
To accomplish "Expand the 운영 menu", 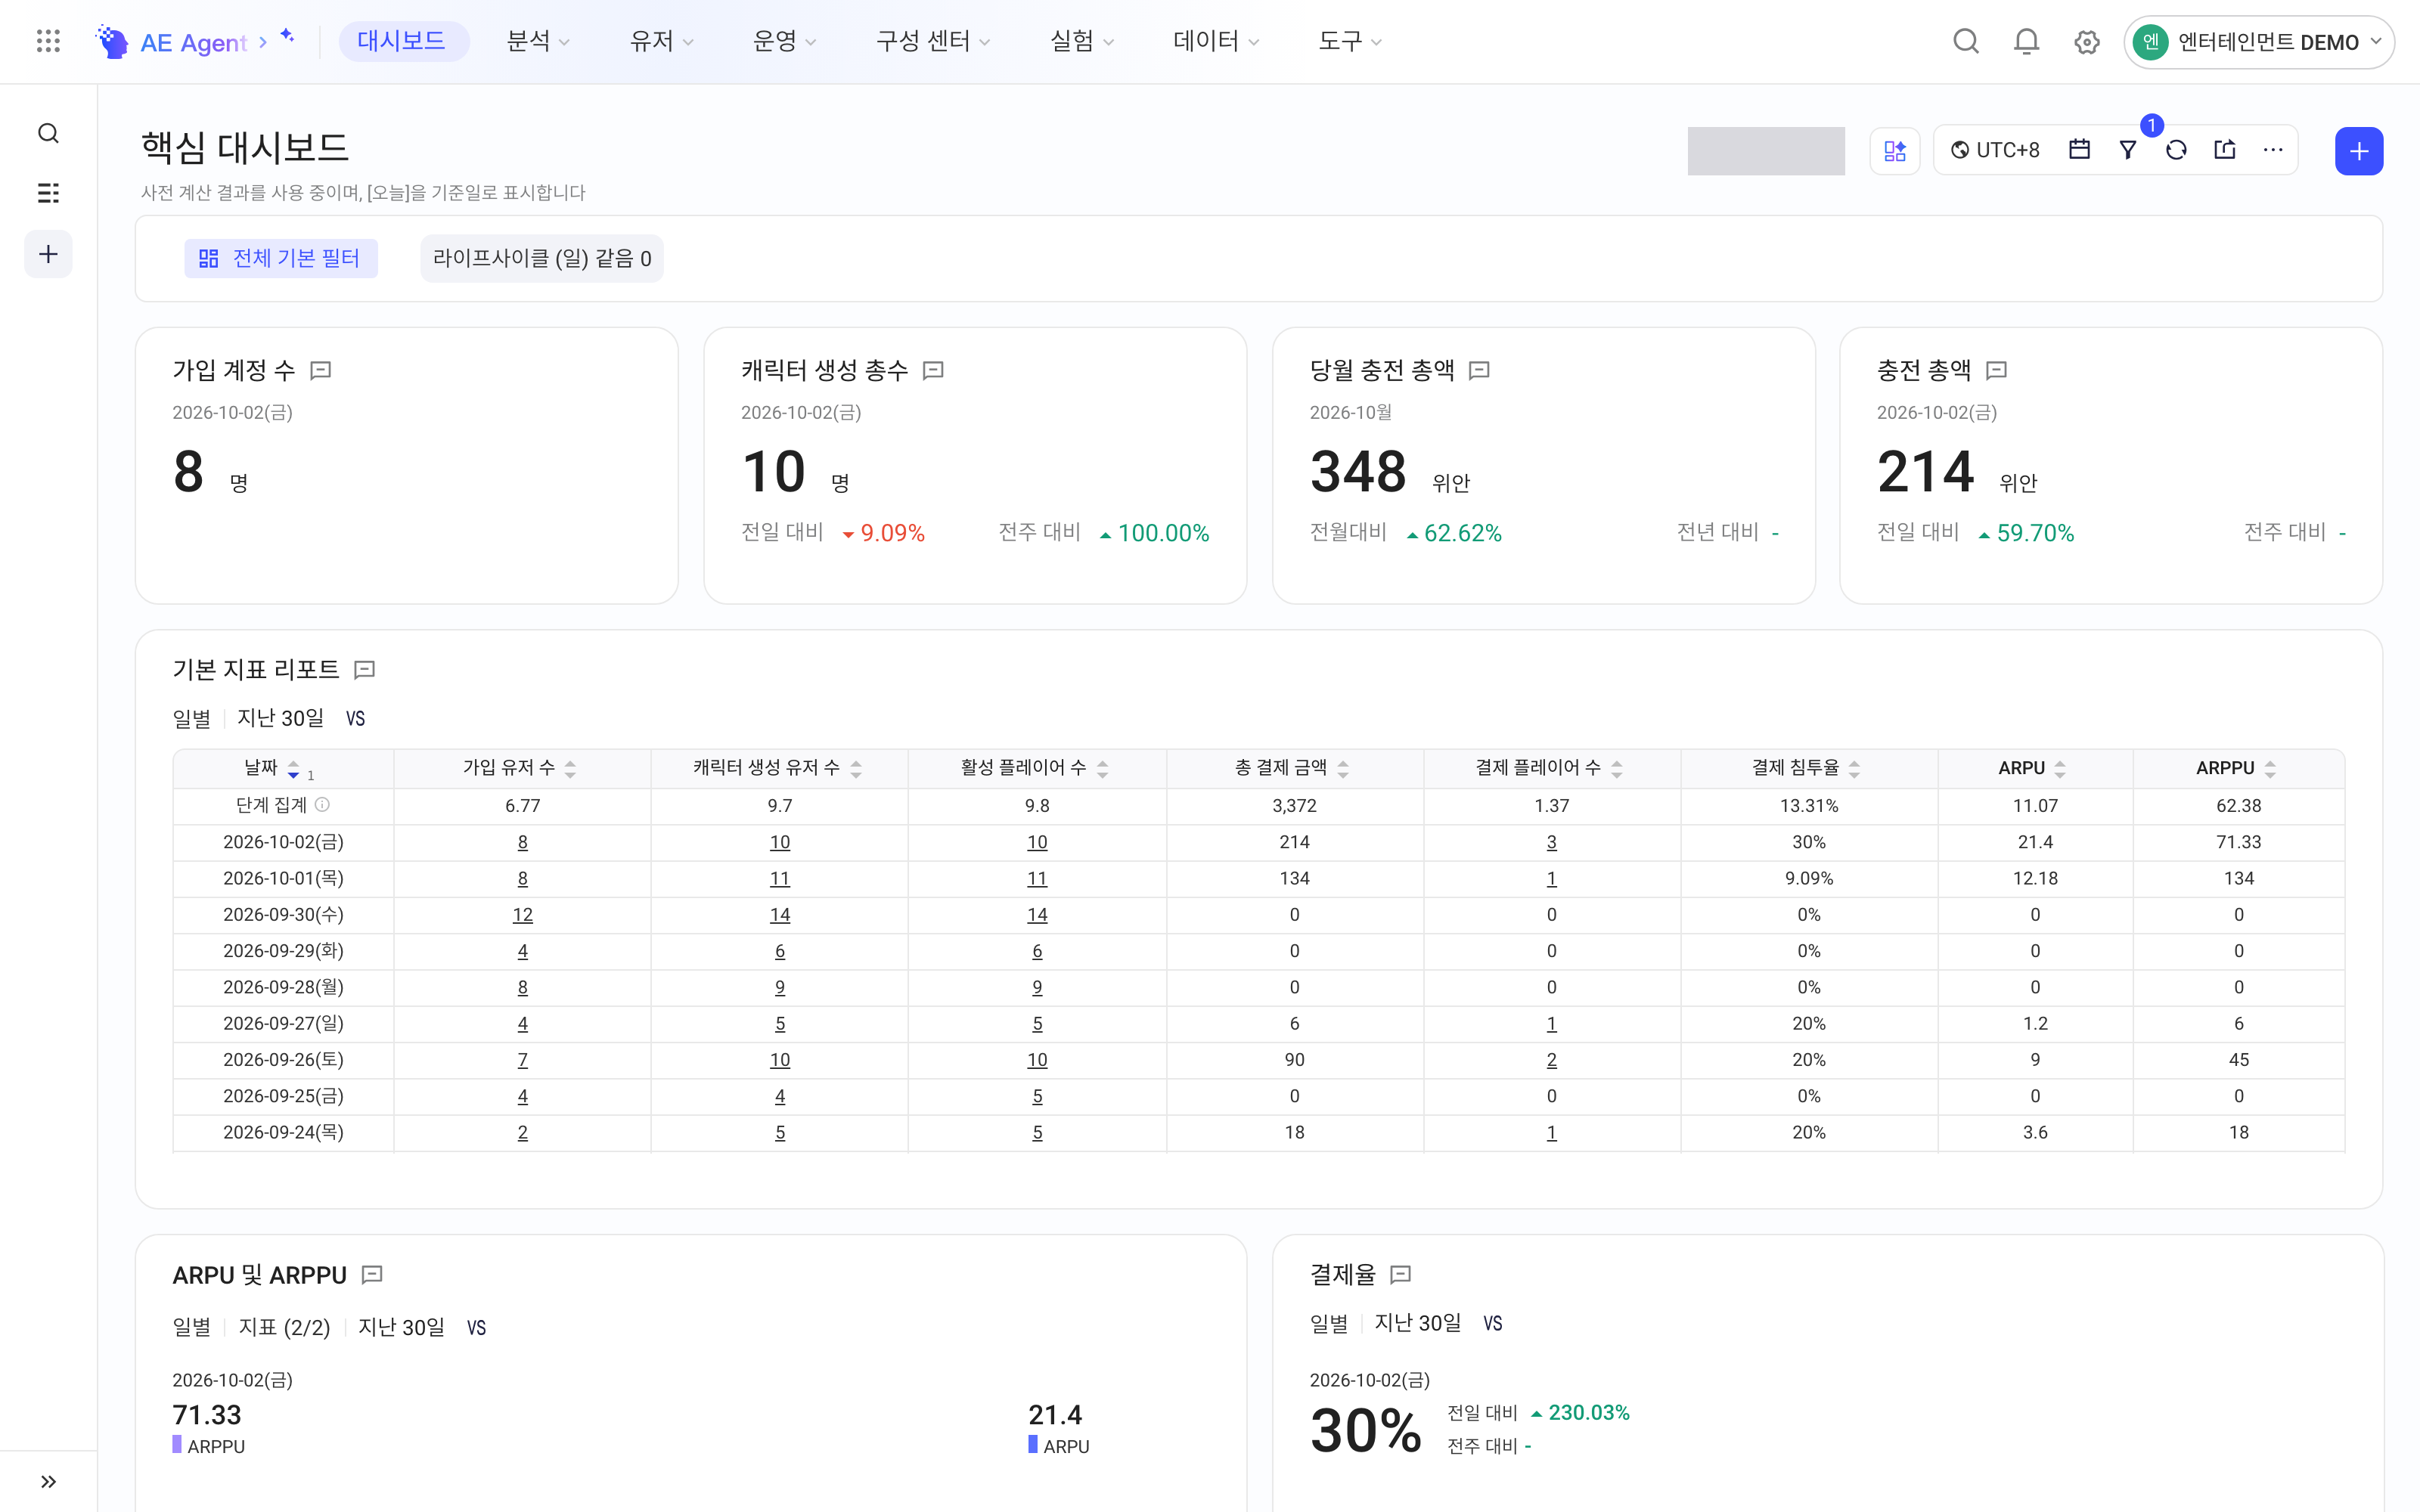I will point(784,41).
